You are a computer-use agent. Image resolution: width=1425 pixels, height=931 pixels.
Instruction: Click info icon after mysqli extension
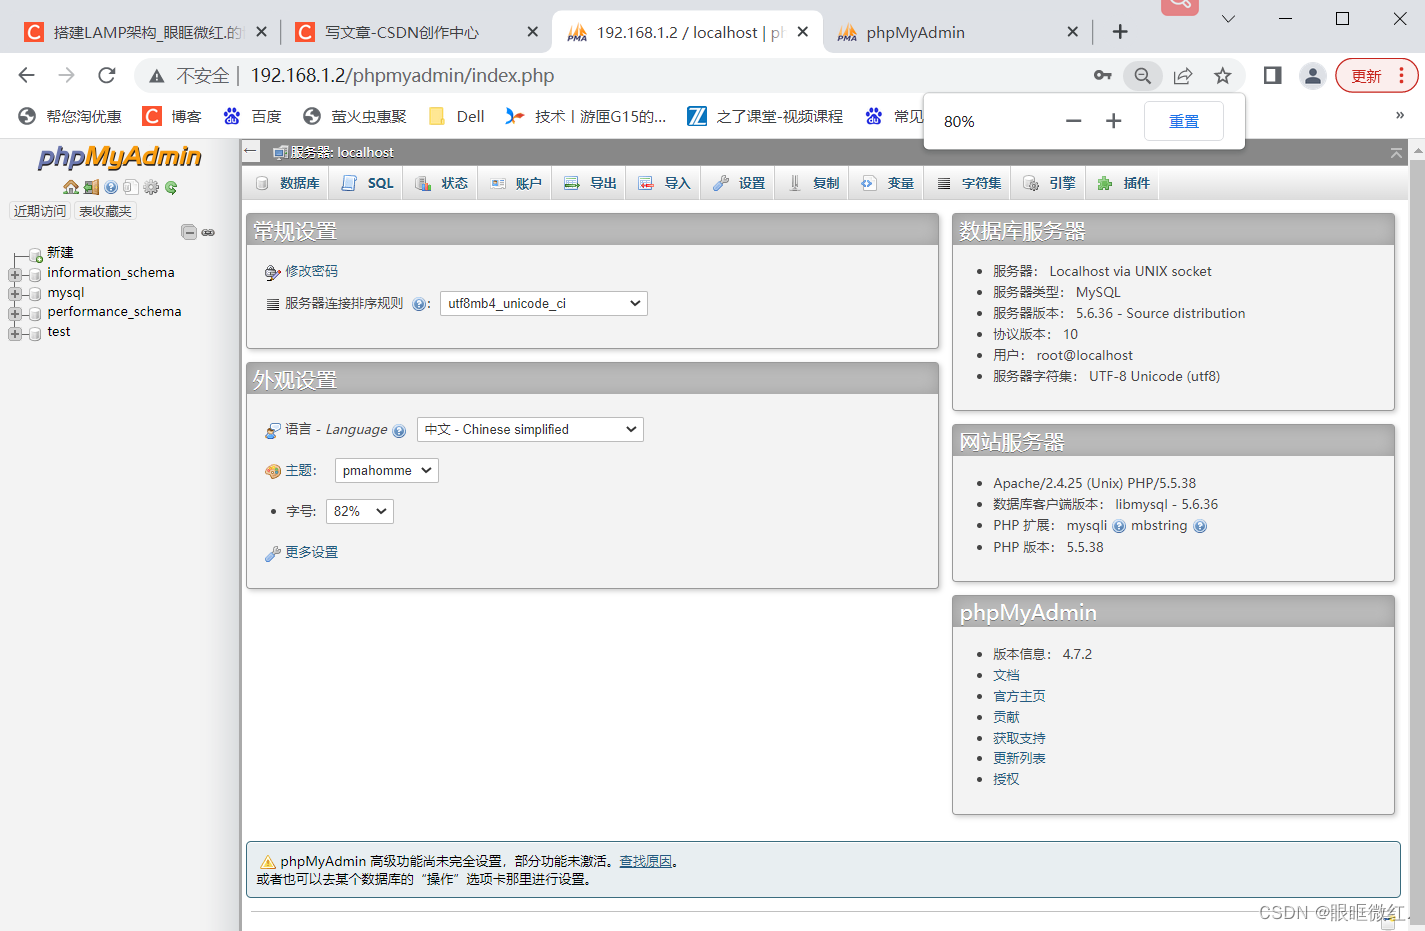point(1119,526)
